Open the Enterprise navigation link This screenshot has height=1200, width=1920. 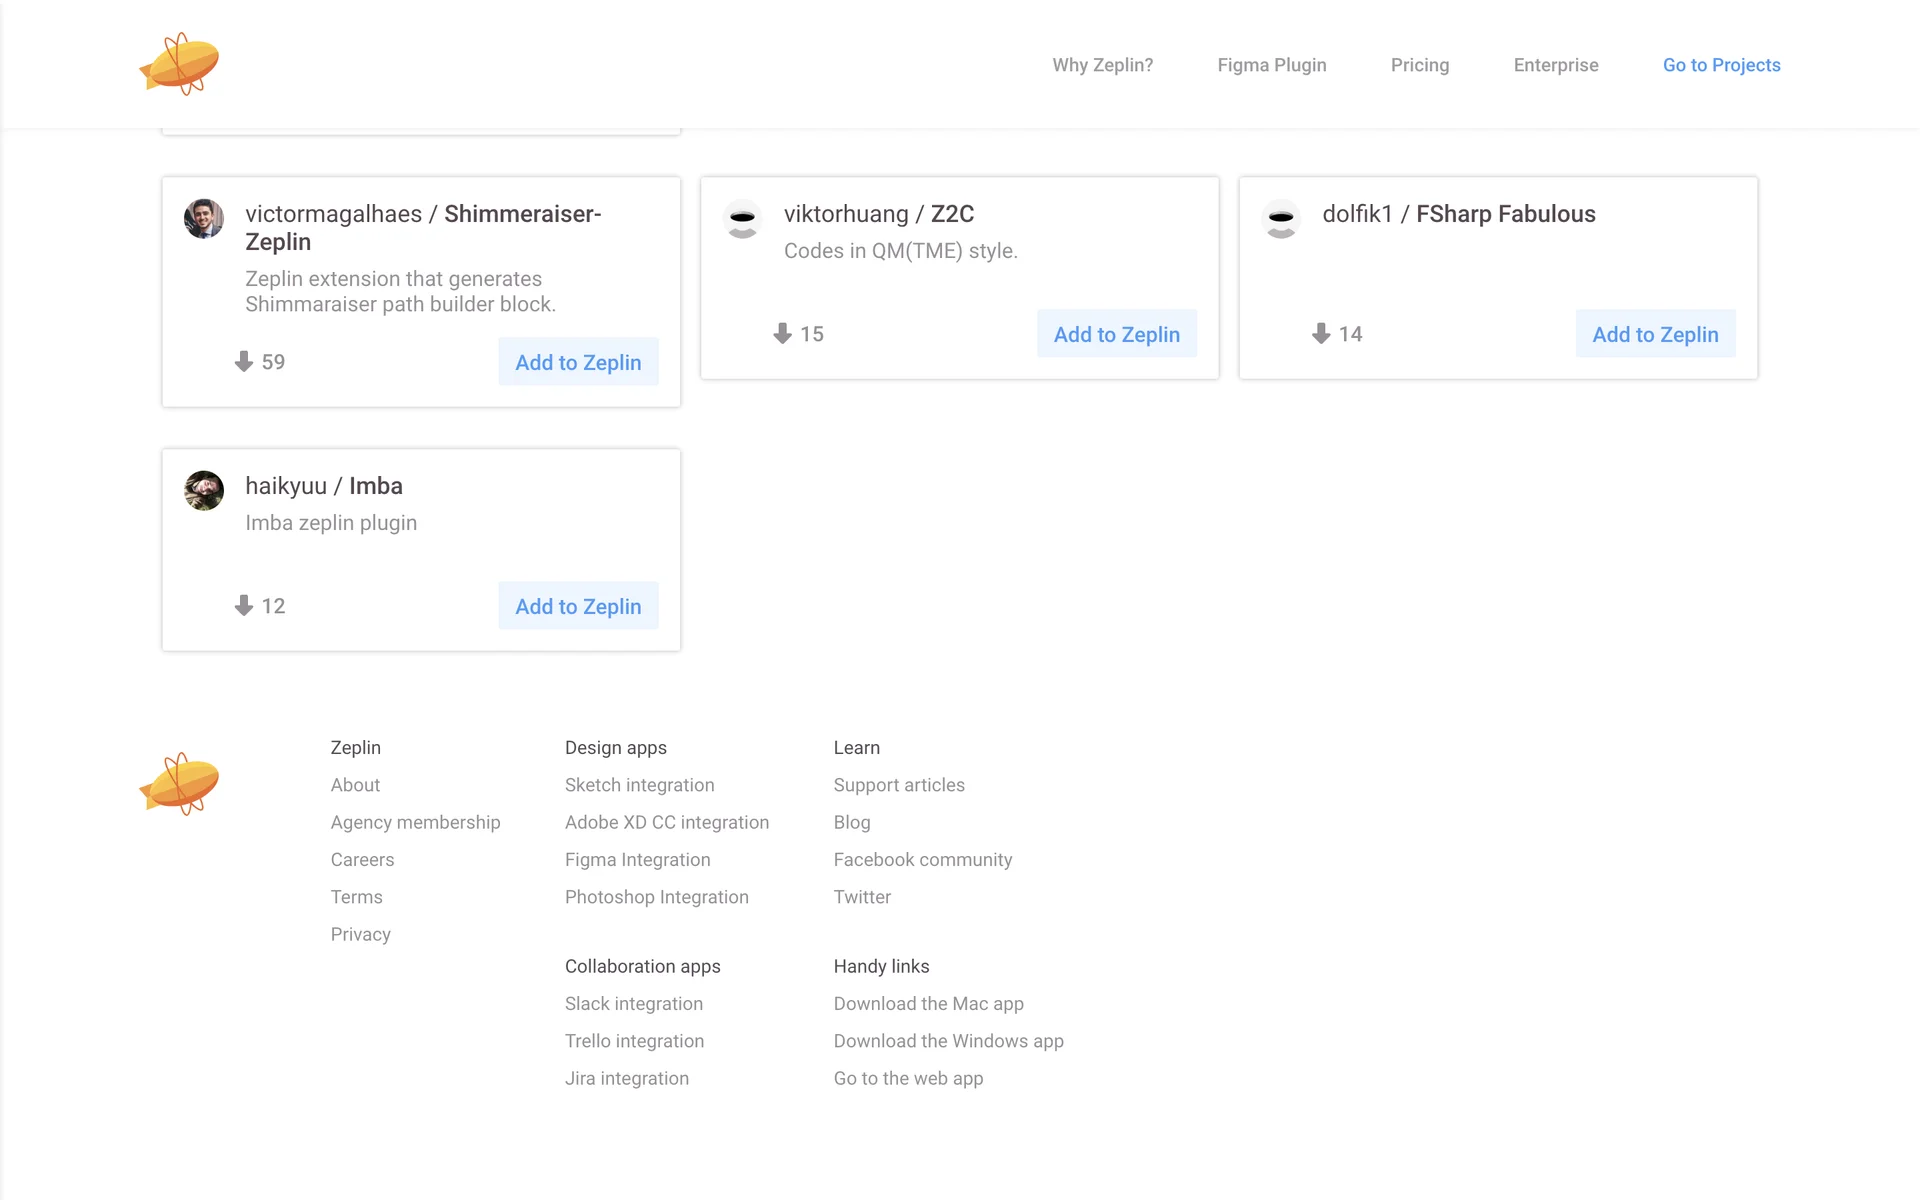(x=1555, y=65)
